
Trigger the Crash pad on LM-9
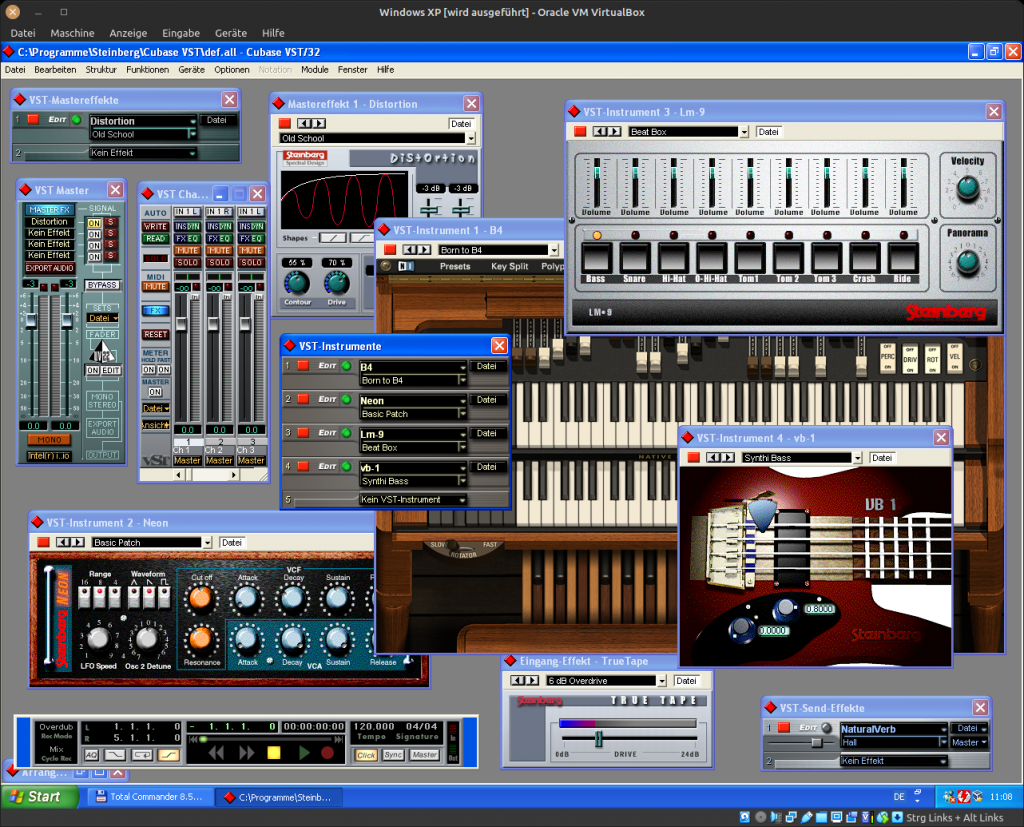pos(864,259)
